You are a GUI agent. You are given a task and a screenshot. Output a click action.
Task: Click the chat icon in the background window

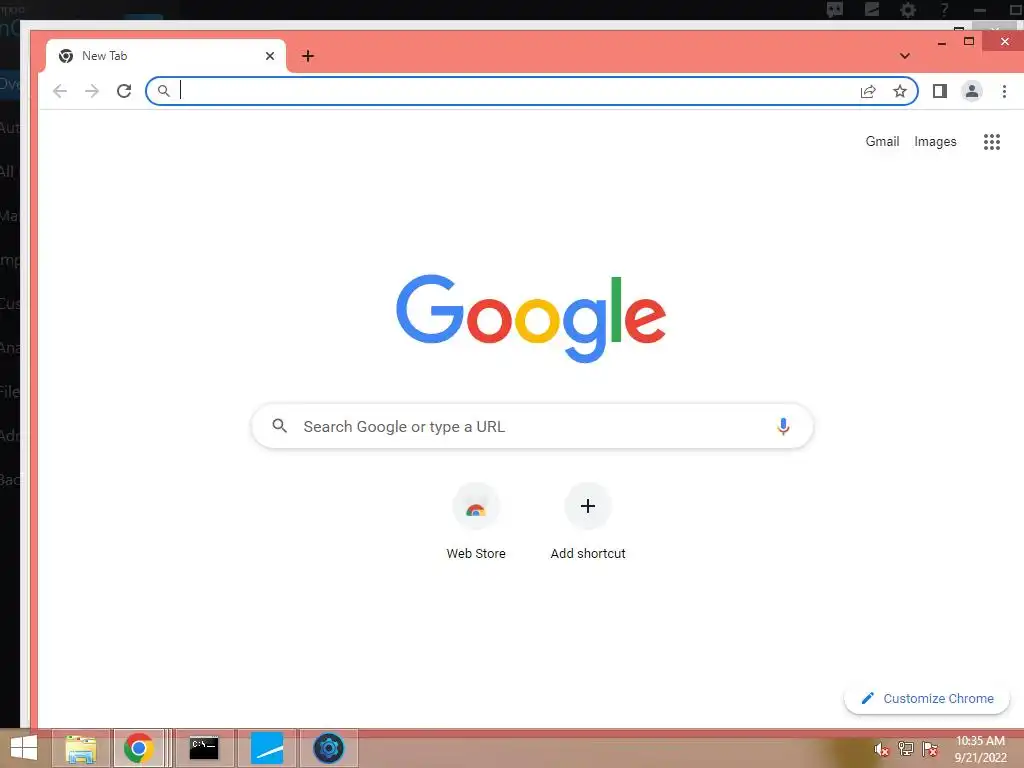pyautogui.click(x=835, y=9)
